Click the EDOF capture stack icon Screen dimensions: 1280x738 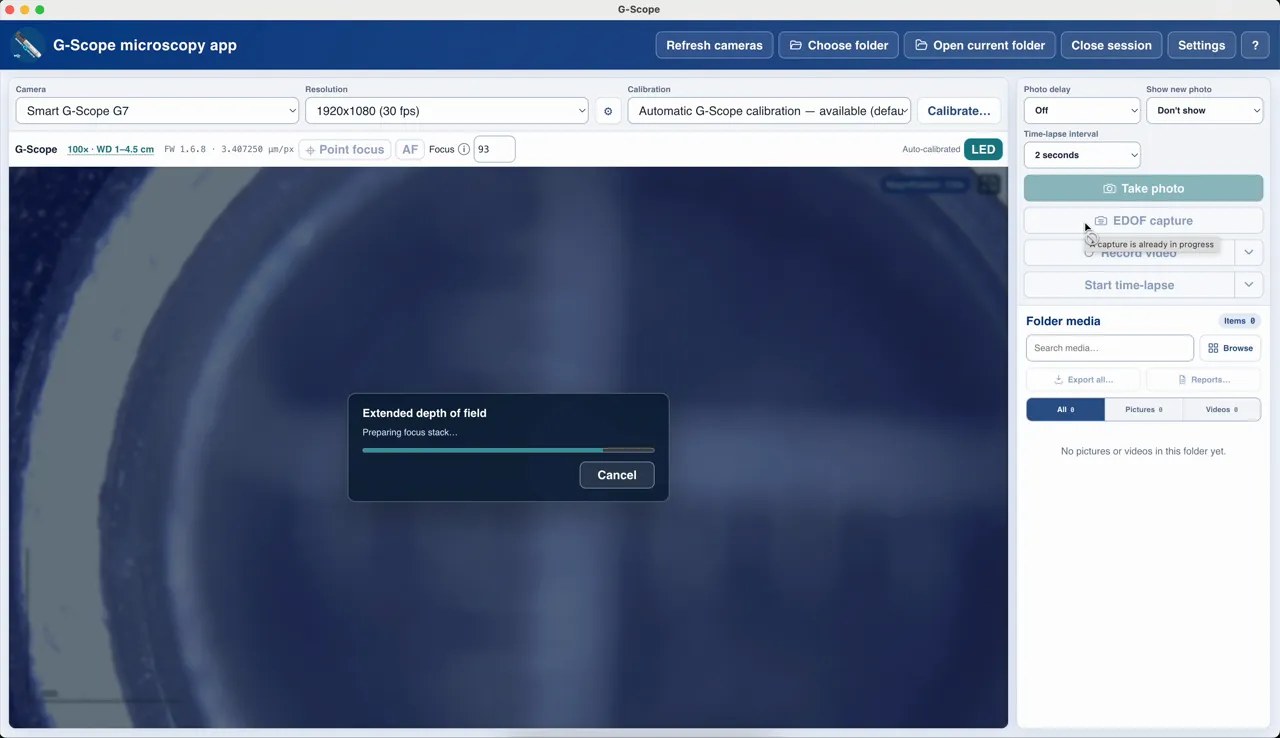pyautogui.click(x=1101, y=221)
